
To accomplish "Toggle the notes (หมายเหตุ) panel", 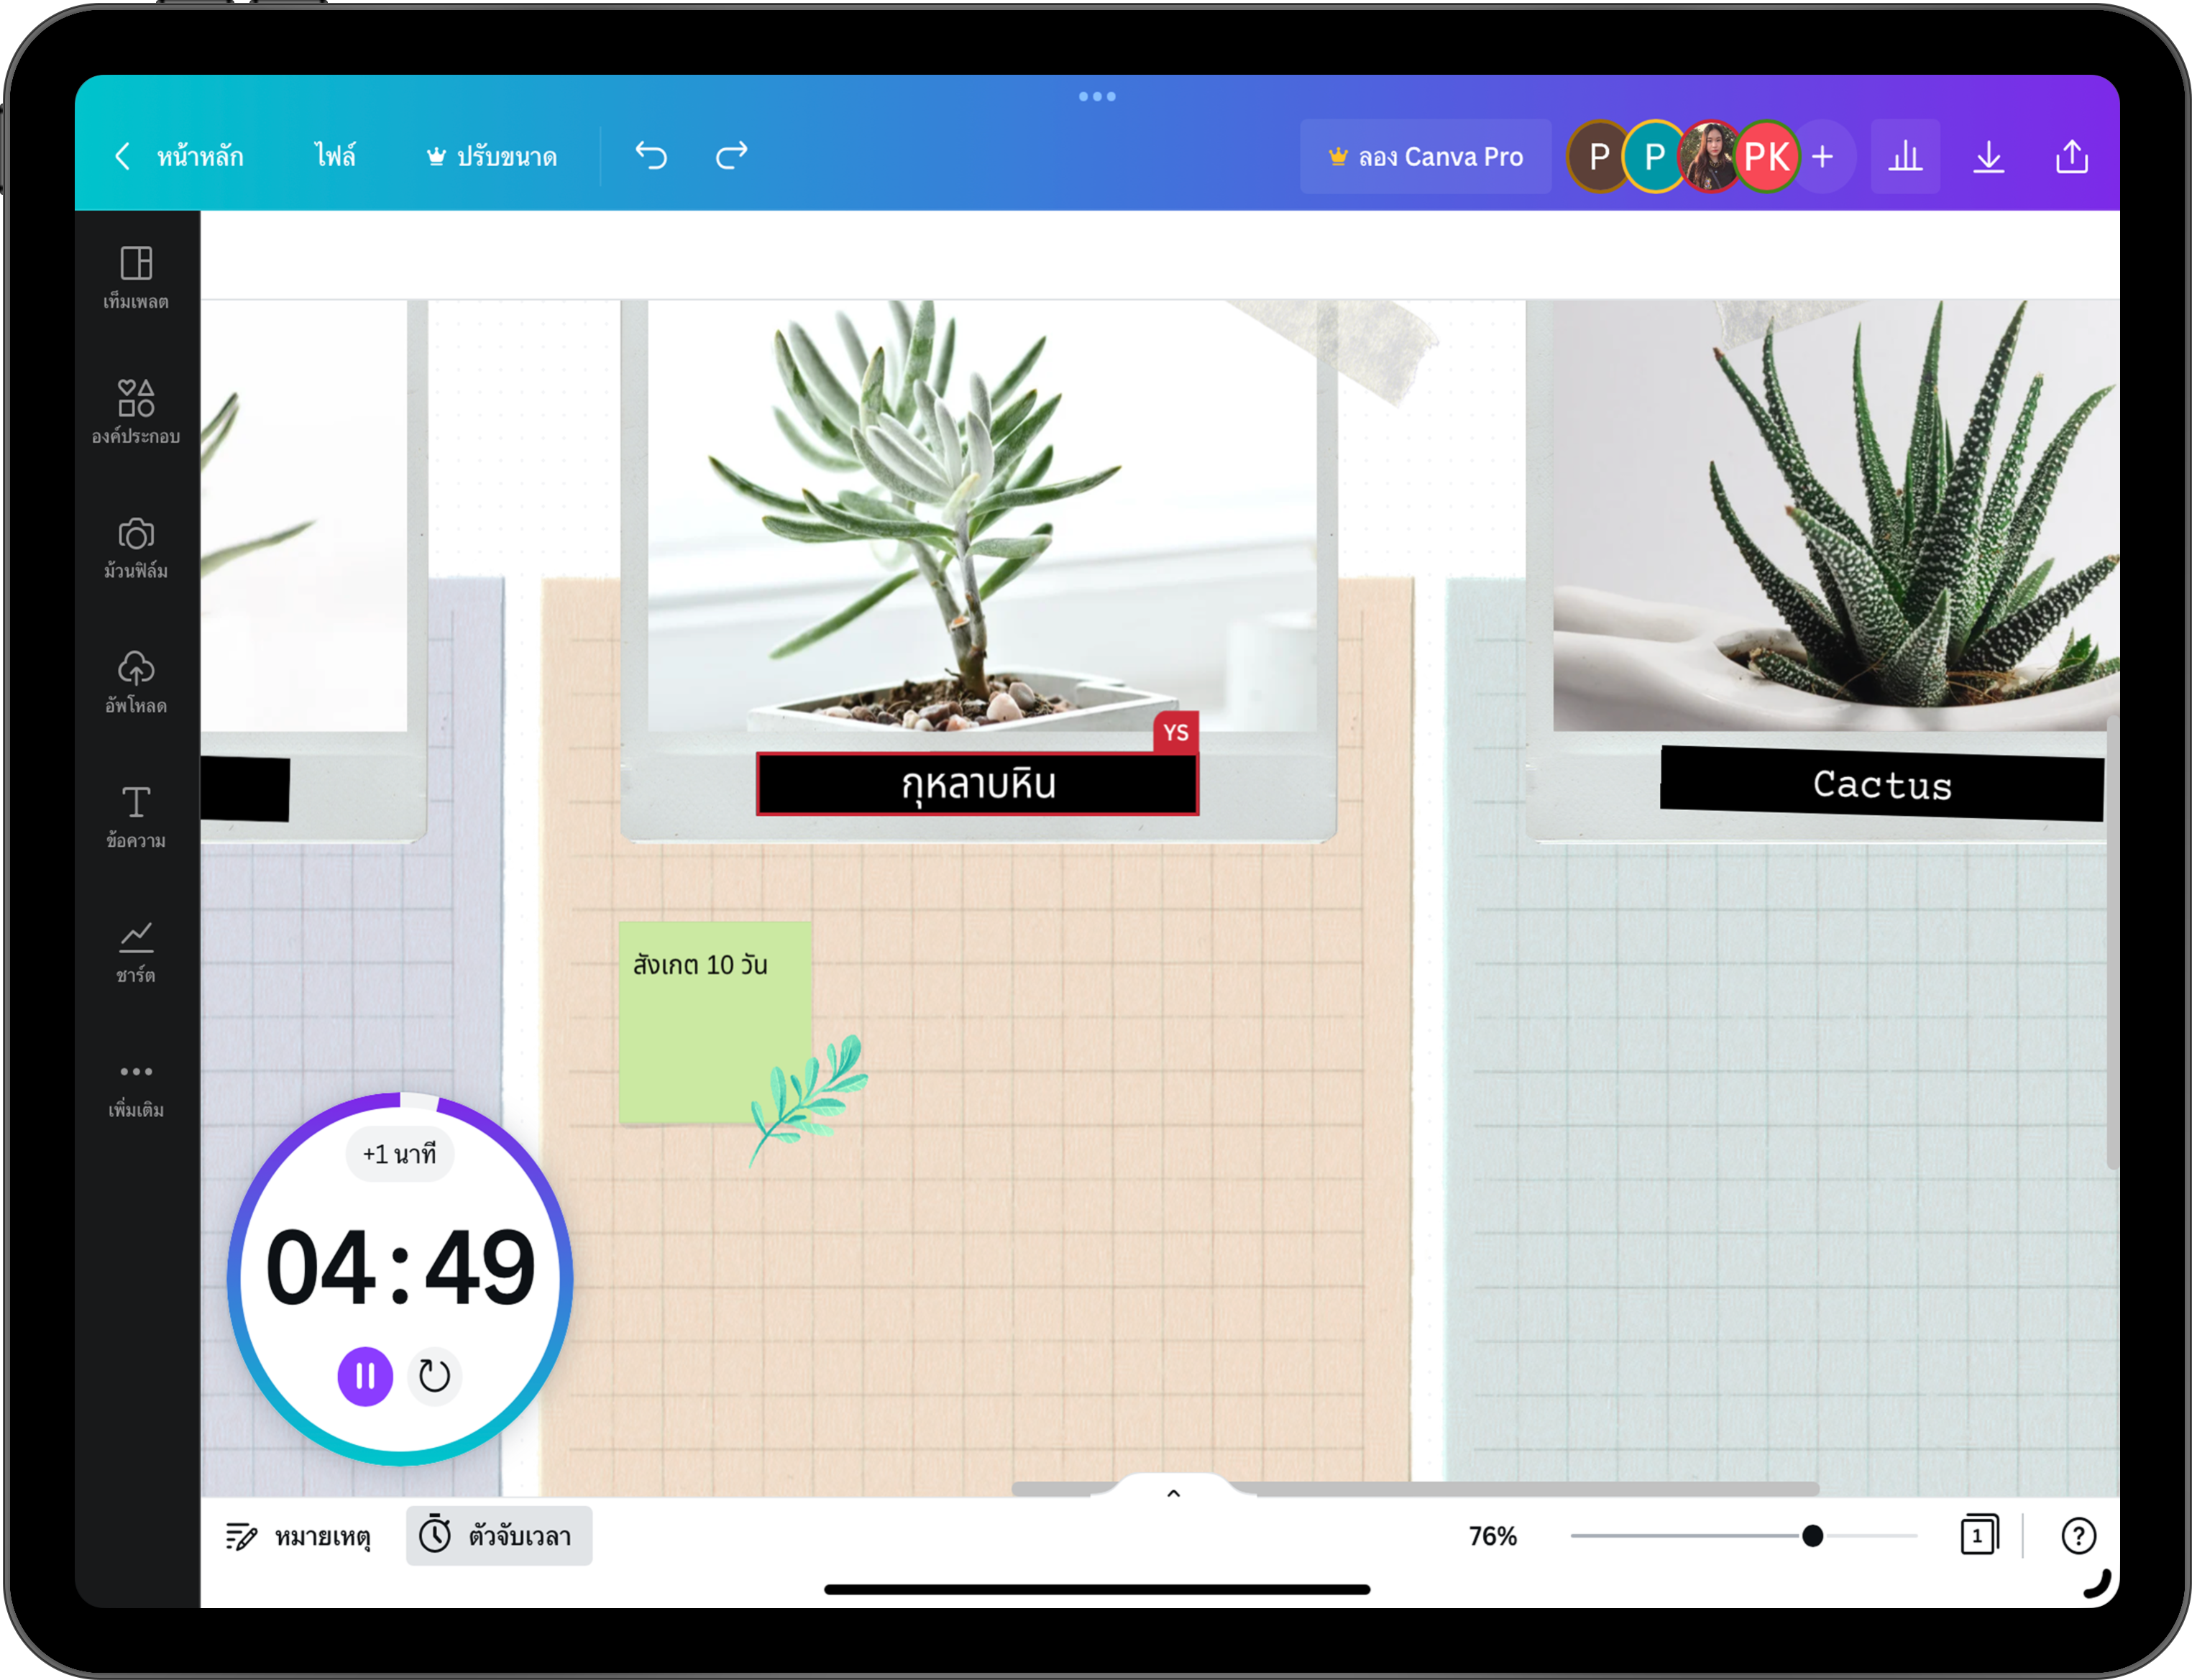I will (298, 1535).
